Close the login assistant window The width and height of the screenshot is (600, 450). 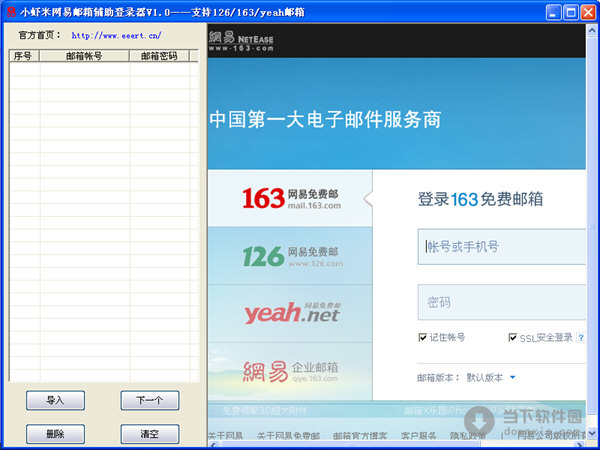click(588, 13)
